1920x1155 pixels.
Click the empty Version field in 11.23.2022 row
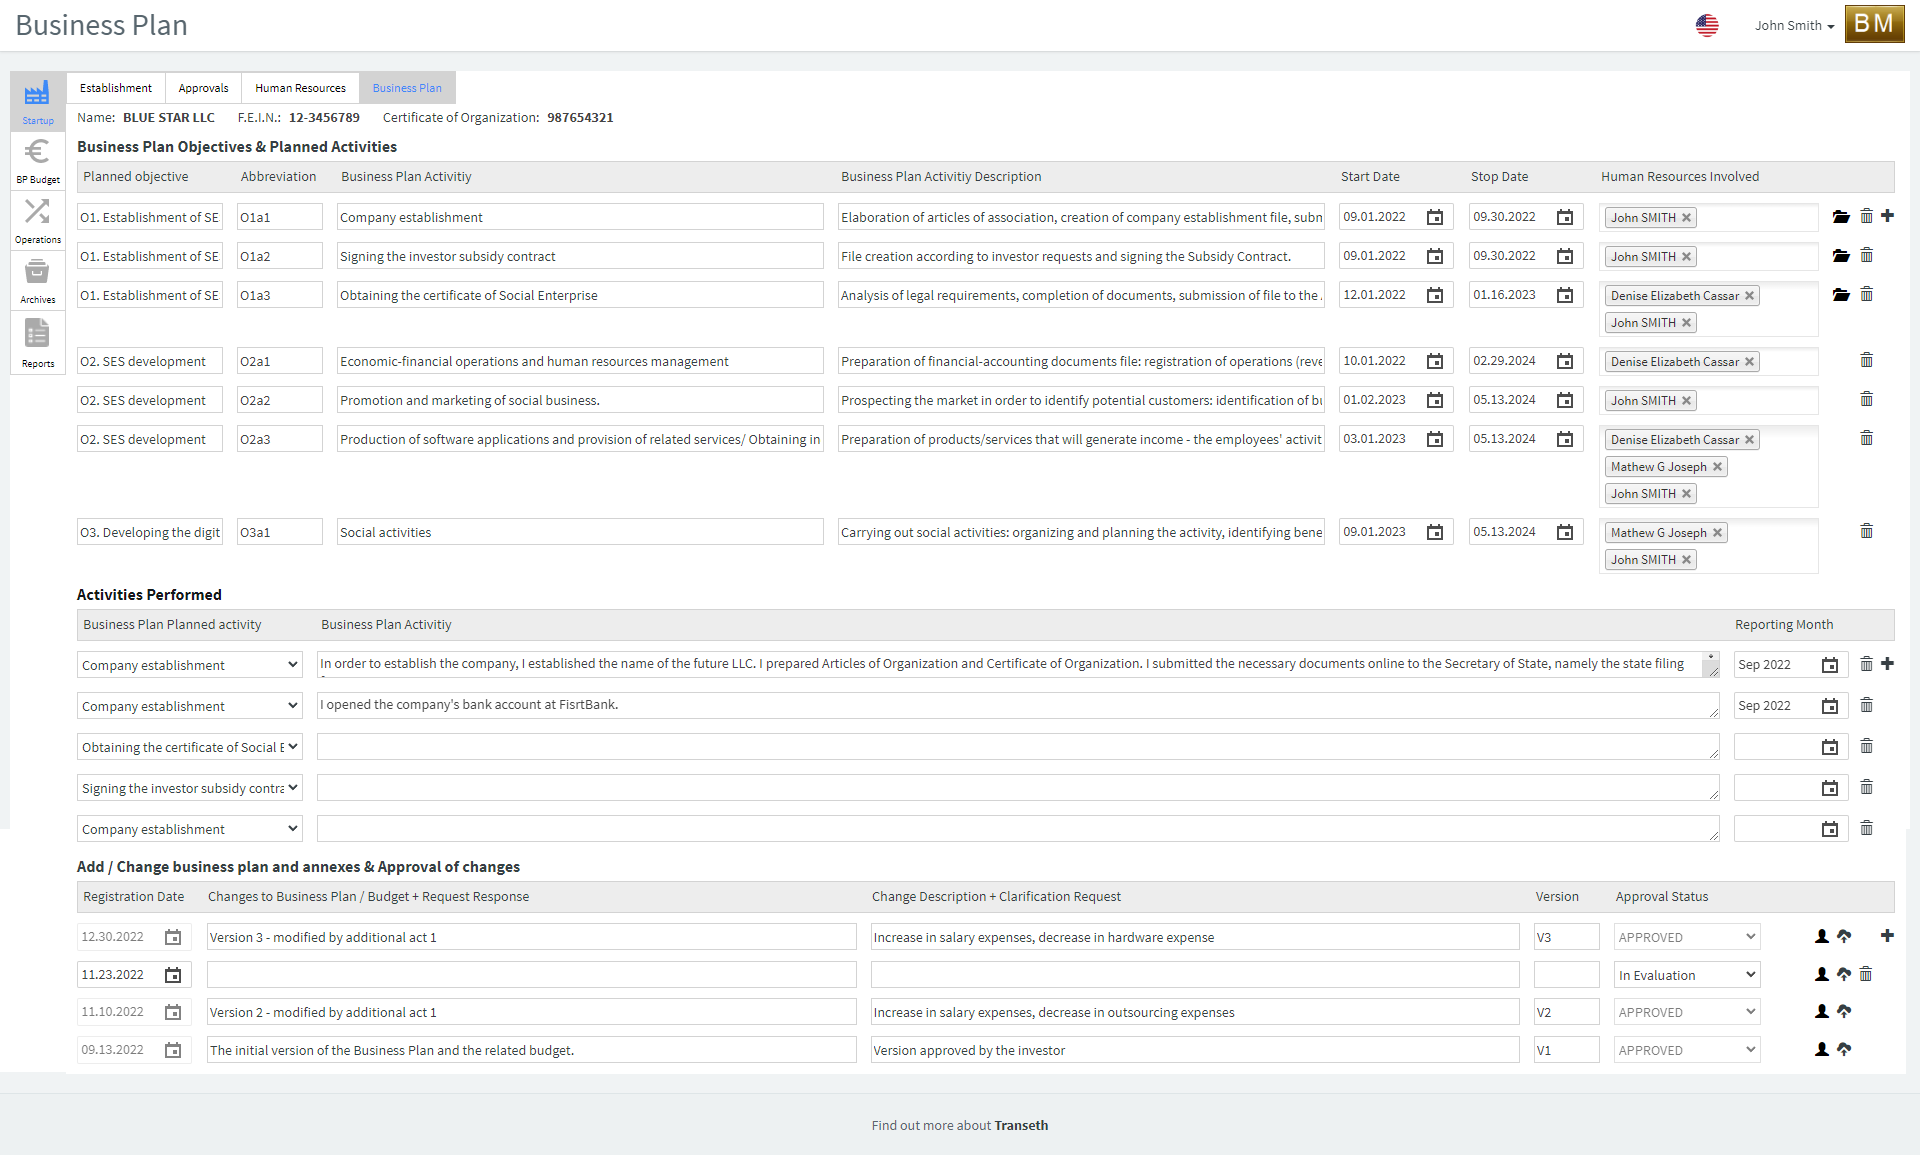click(x=1566, y=975)
